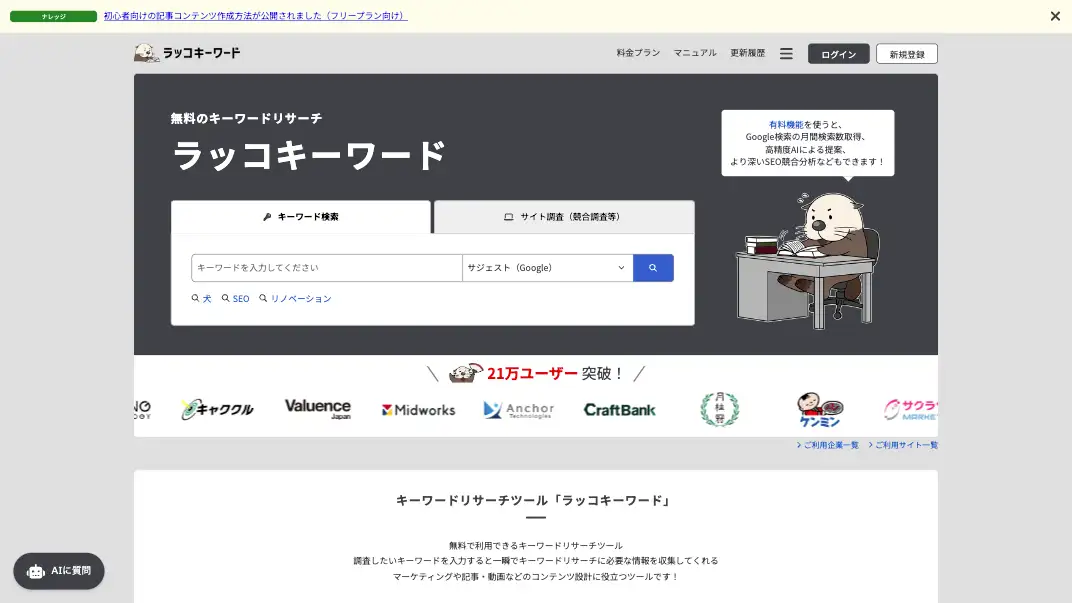Click the 21万ユーザー text
The height and width of the screenshot is (603, 1072).
532,373
